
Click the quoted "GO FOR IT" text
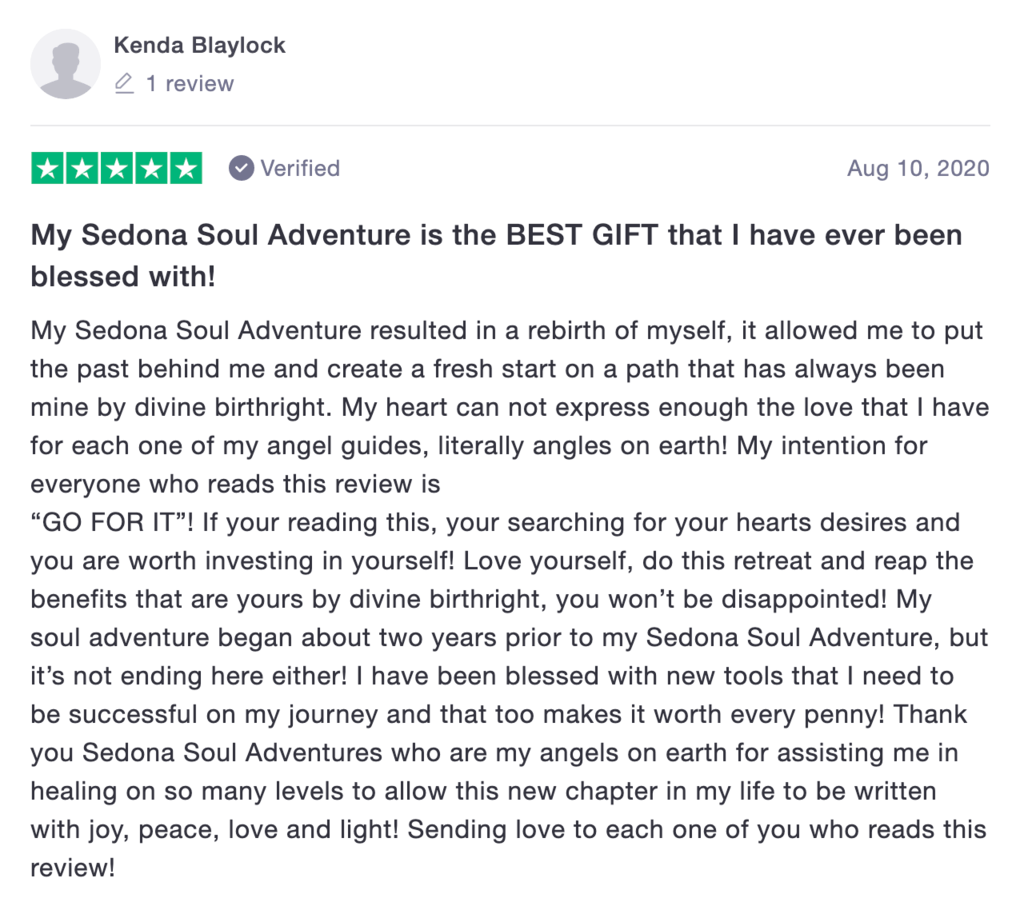(x=108, y=523)
